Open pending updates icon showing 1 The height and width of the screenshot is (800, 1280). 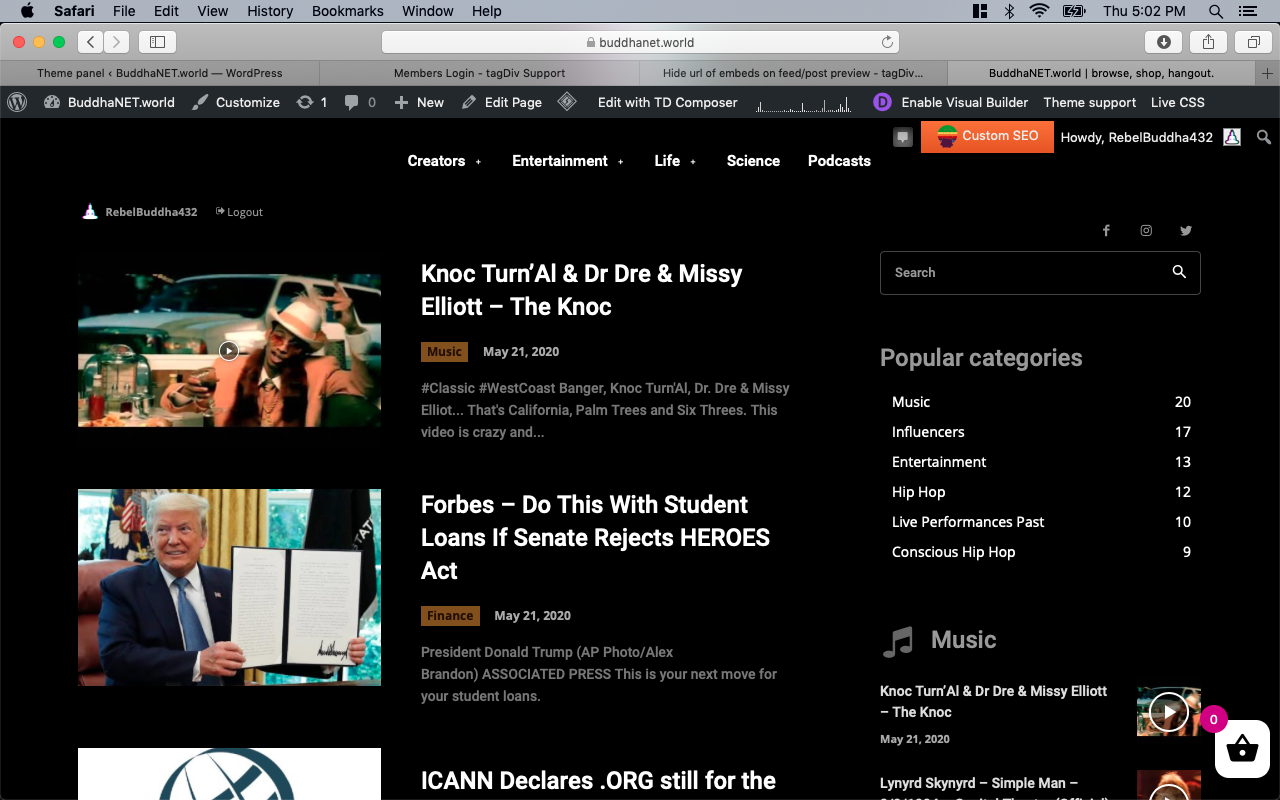[305, 102]
